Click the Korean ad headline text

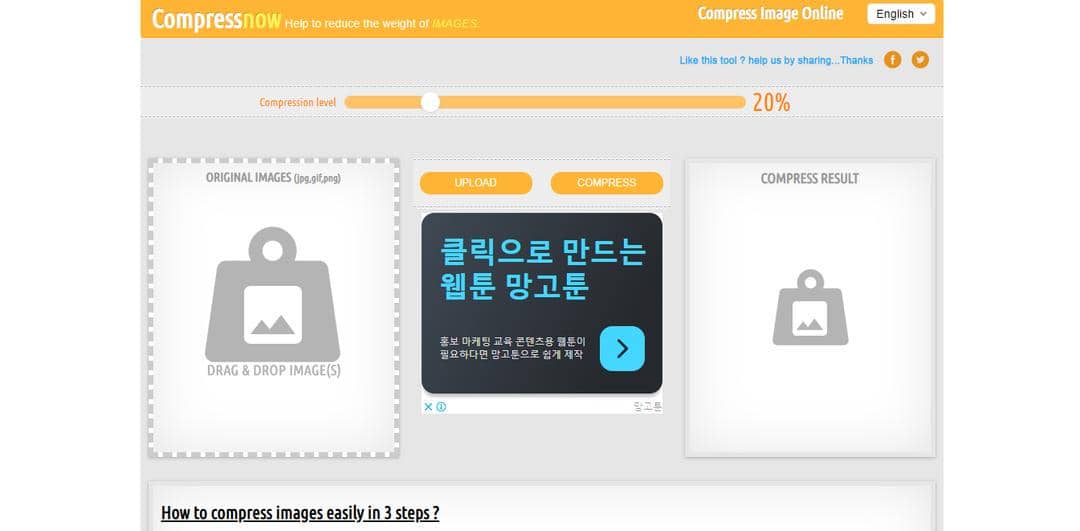point(543,269)
